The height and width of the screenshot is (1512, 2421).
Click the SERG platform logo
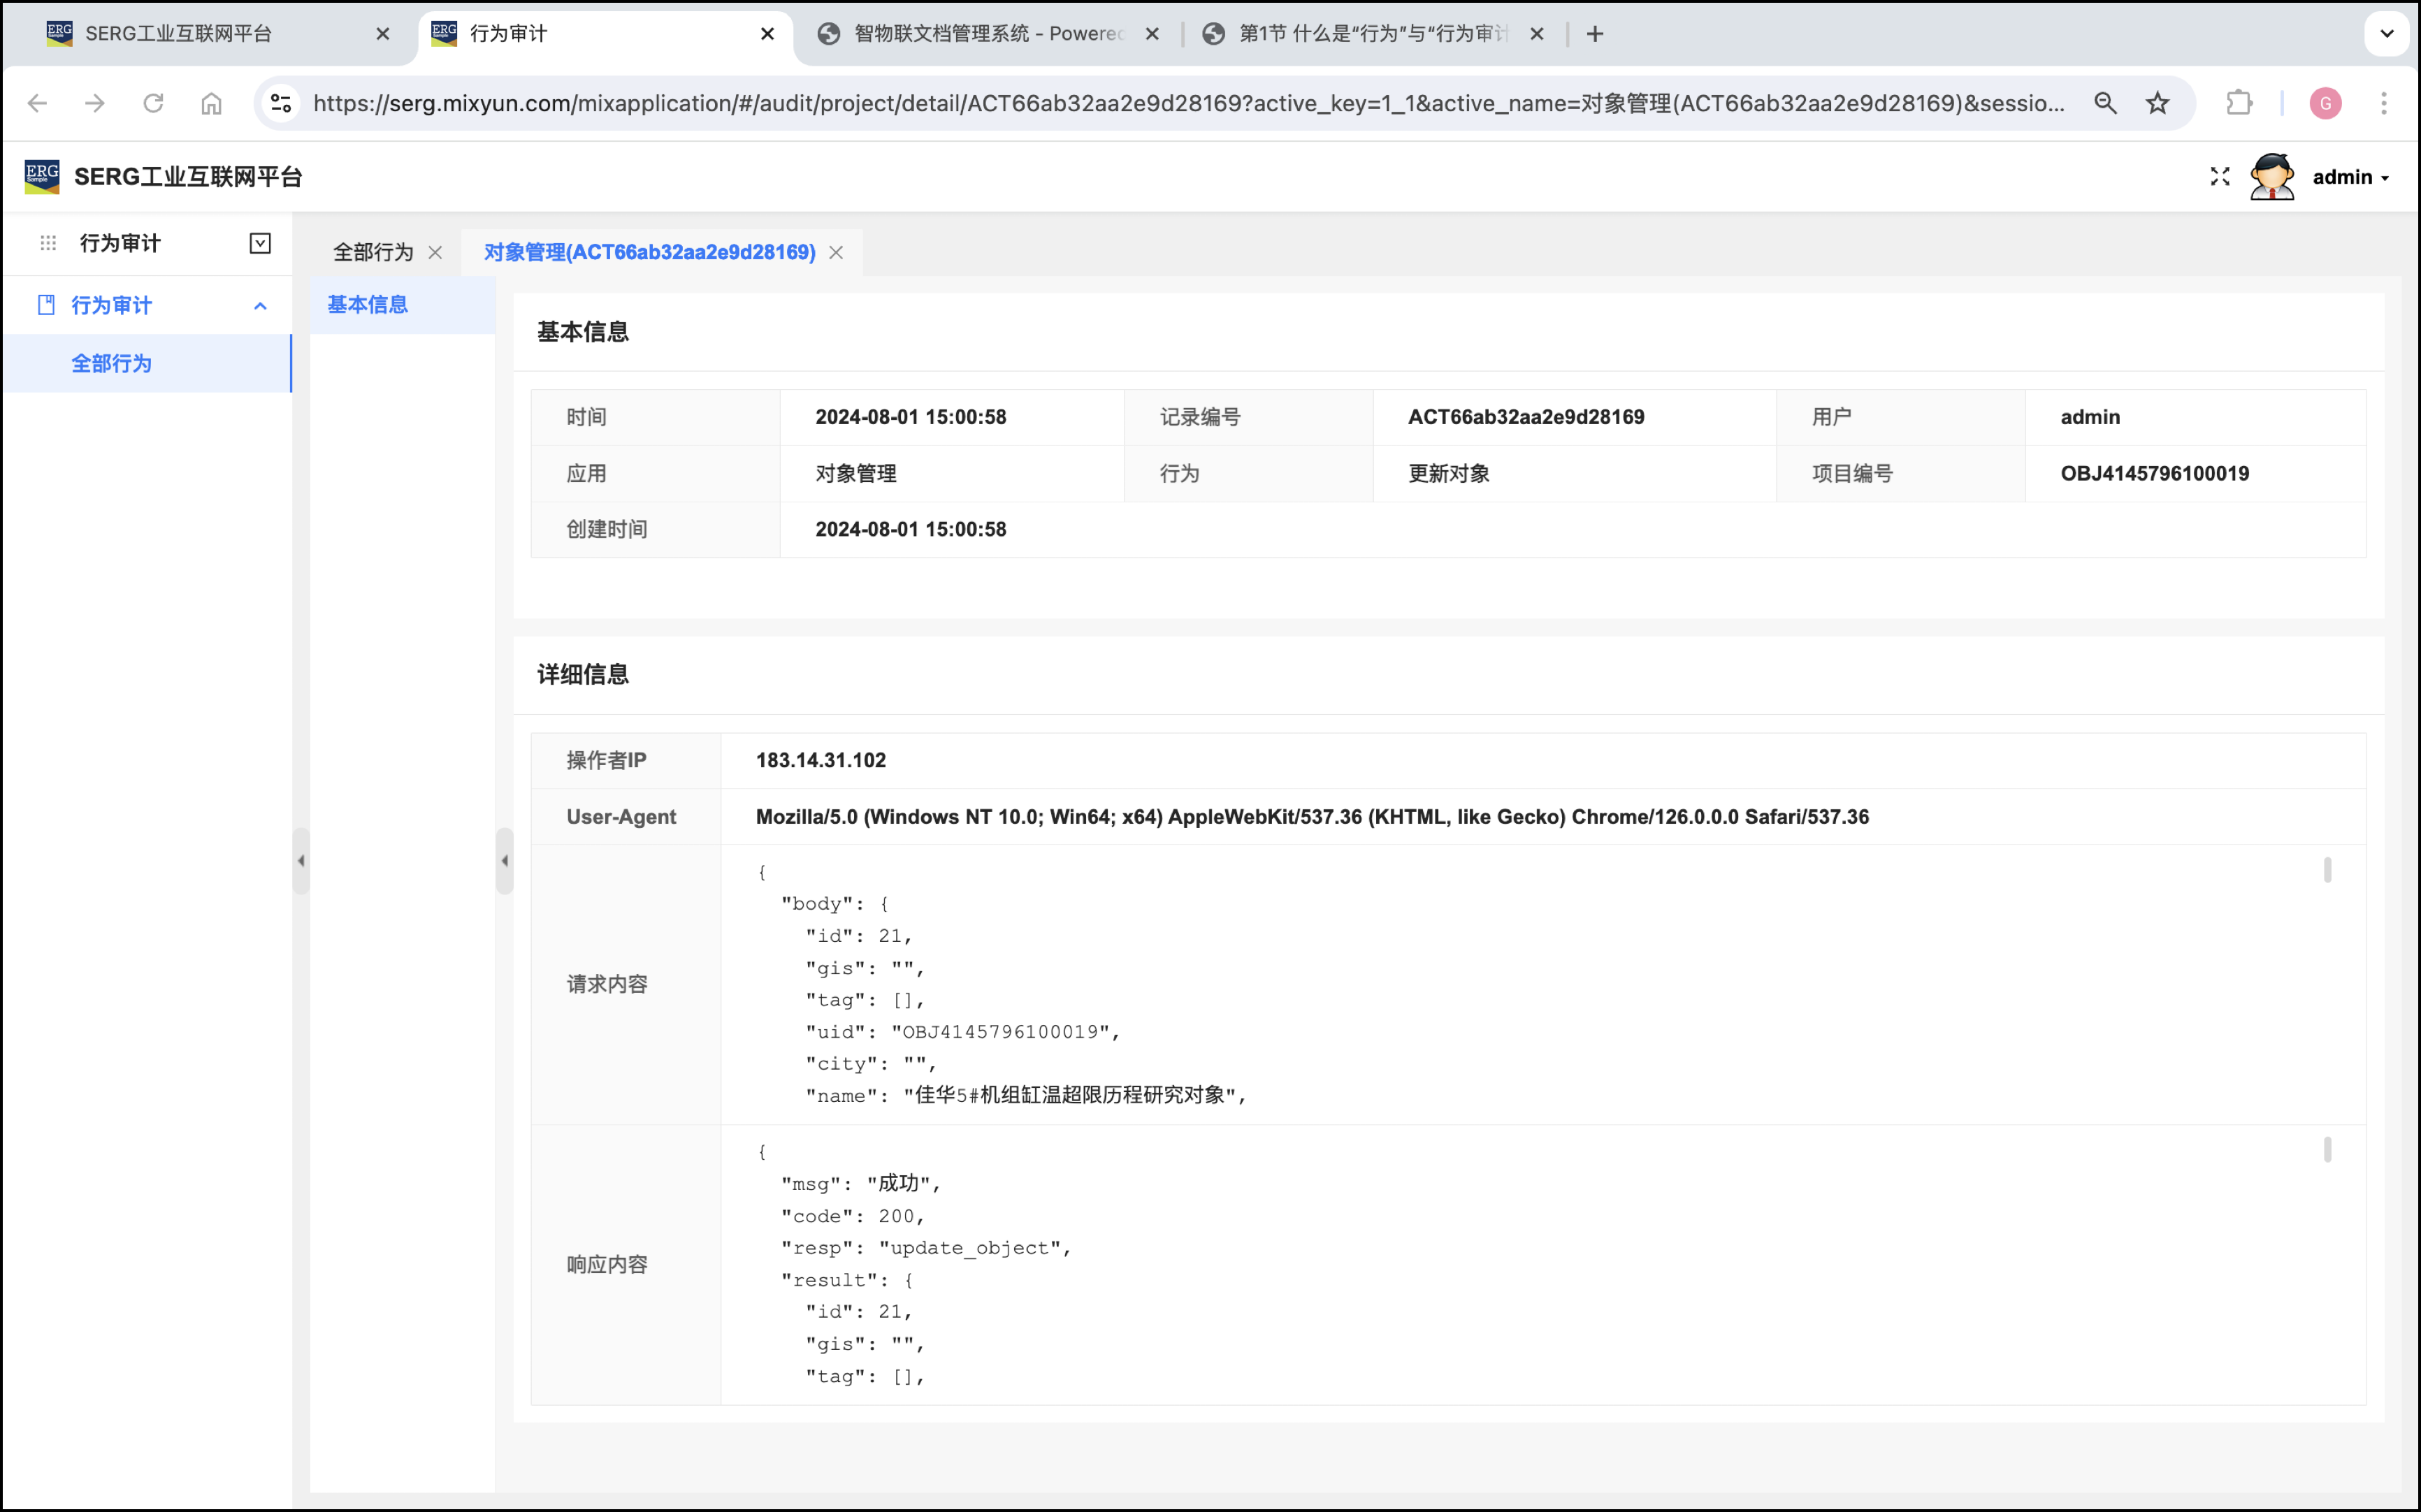[x=42, y=177]
